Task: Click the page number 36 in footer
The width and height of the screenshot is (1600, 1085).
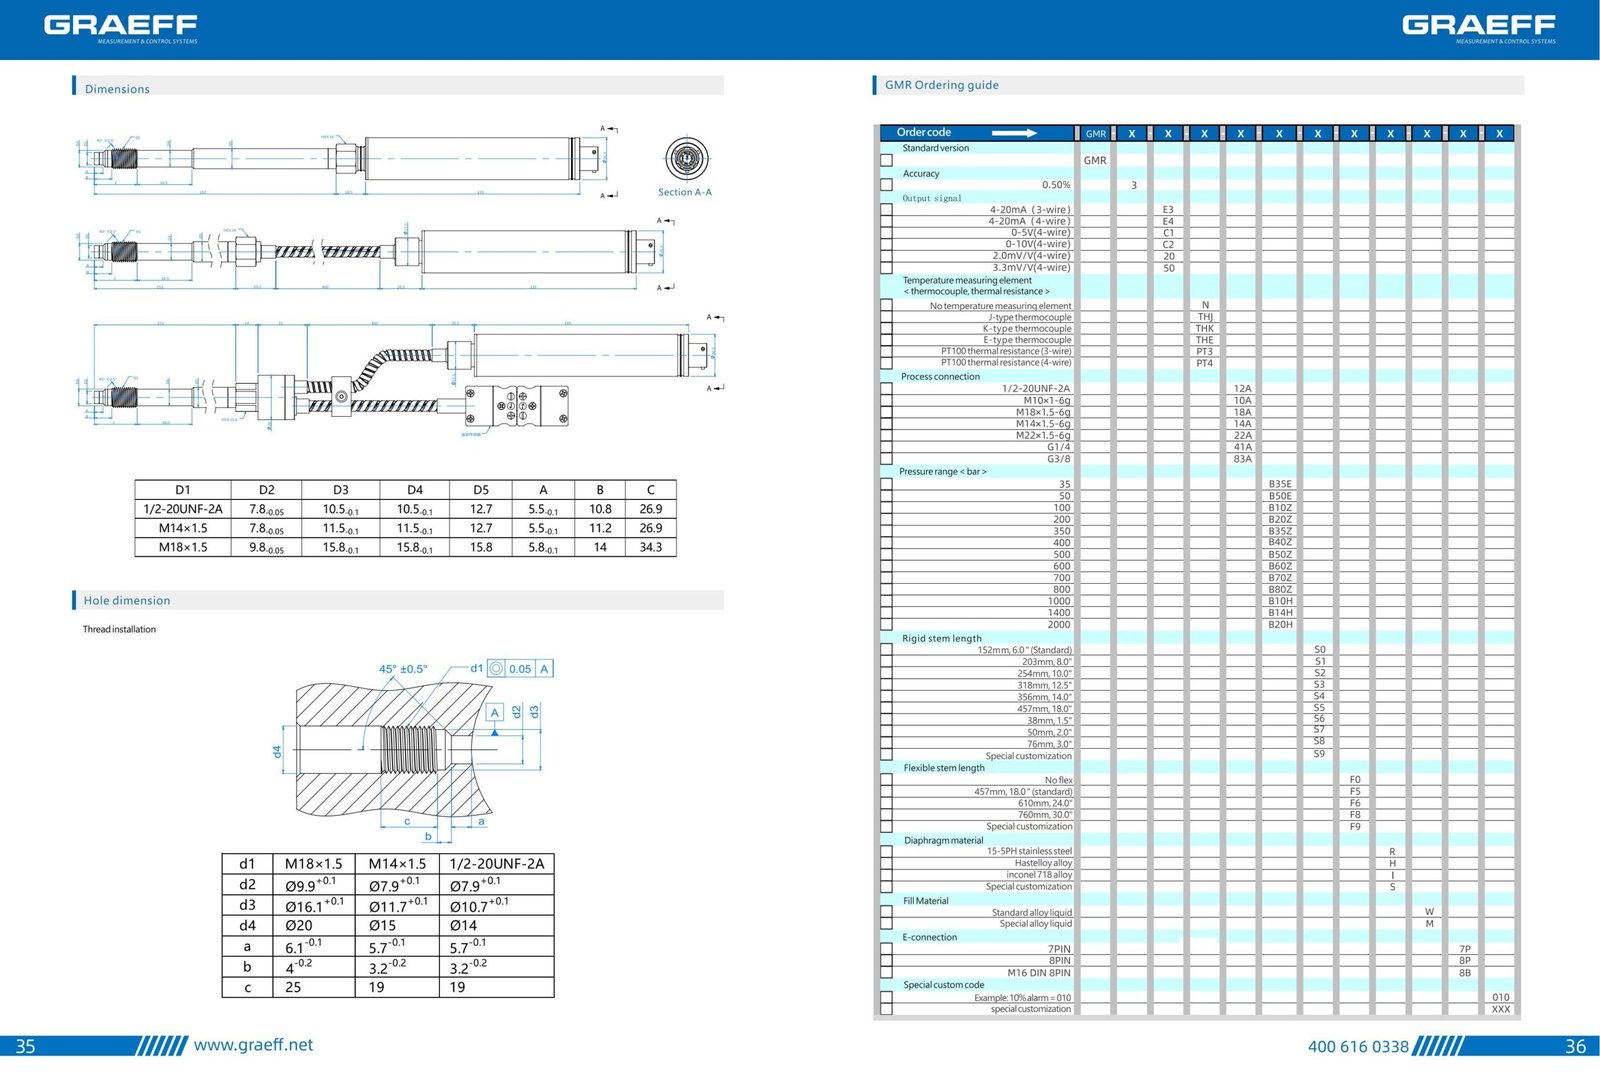Action: tap(1575, 1047)
